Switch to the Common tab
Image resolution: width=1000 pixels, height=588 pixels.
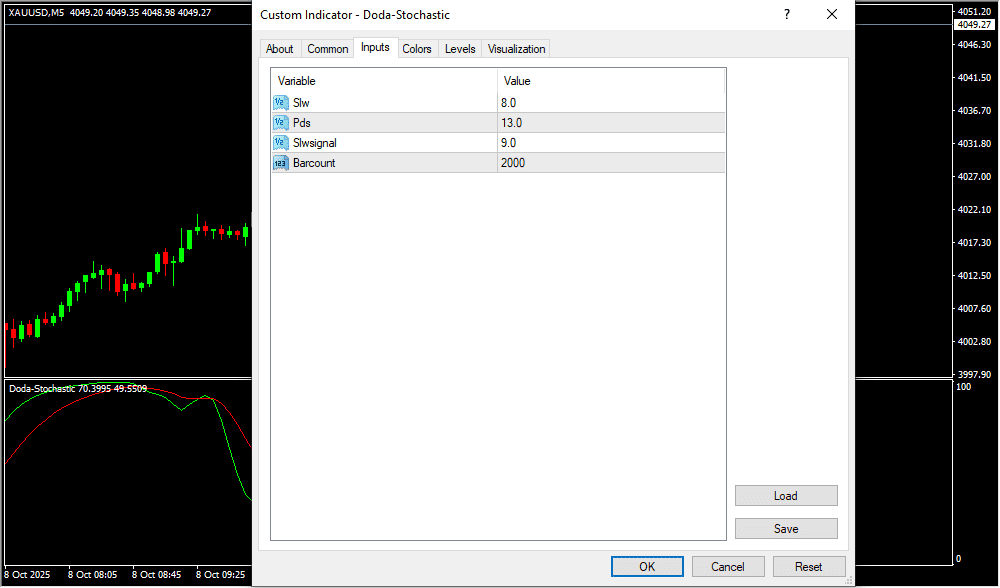[x=328, y=49]
